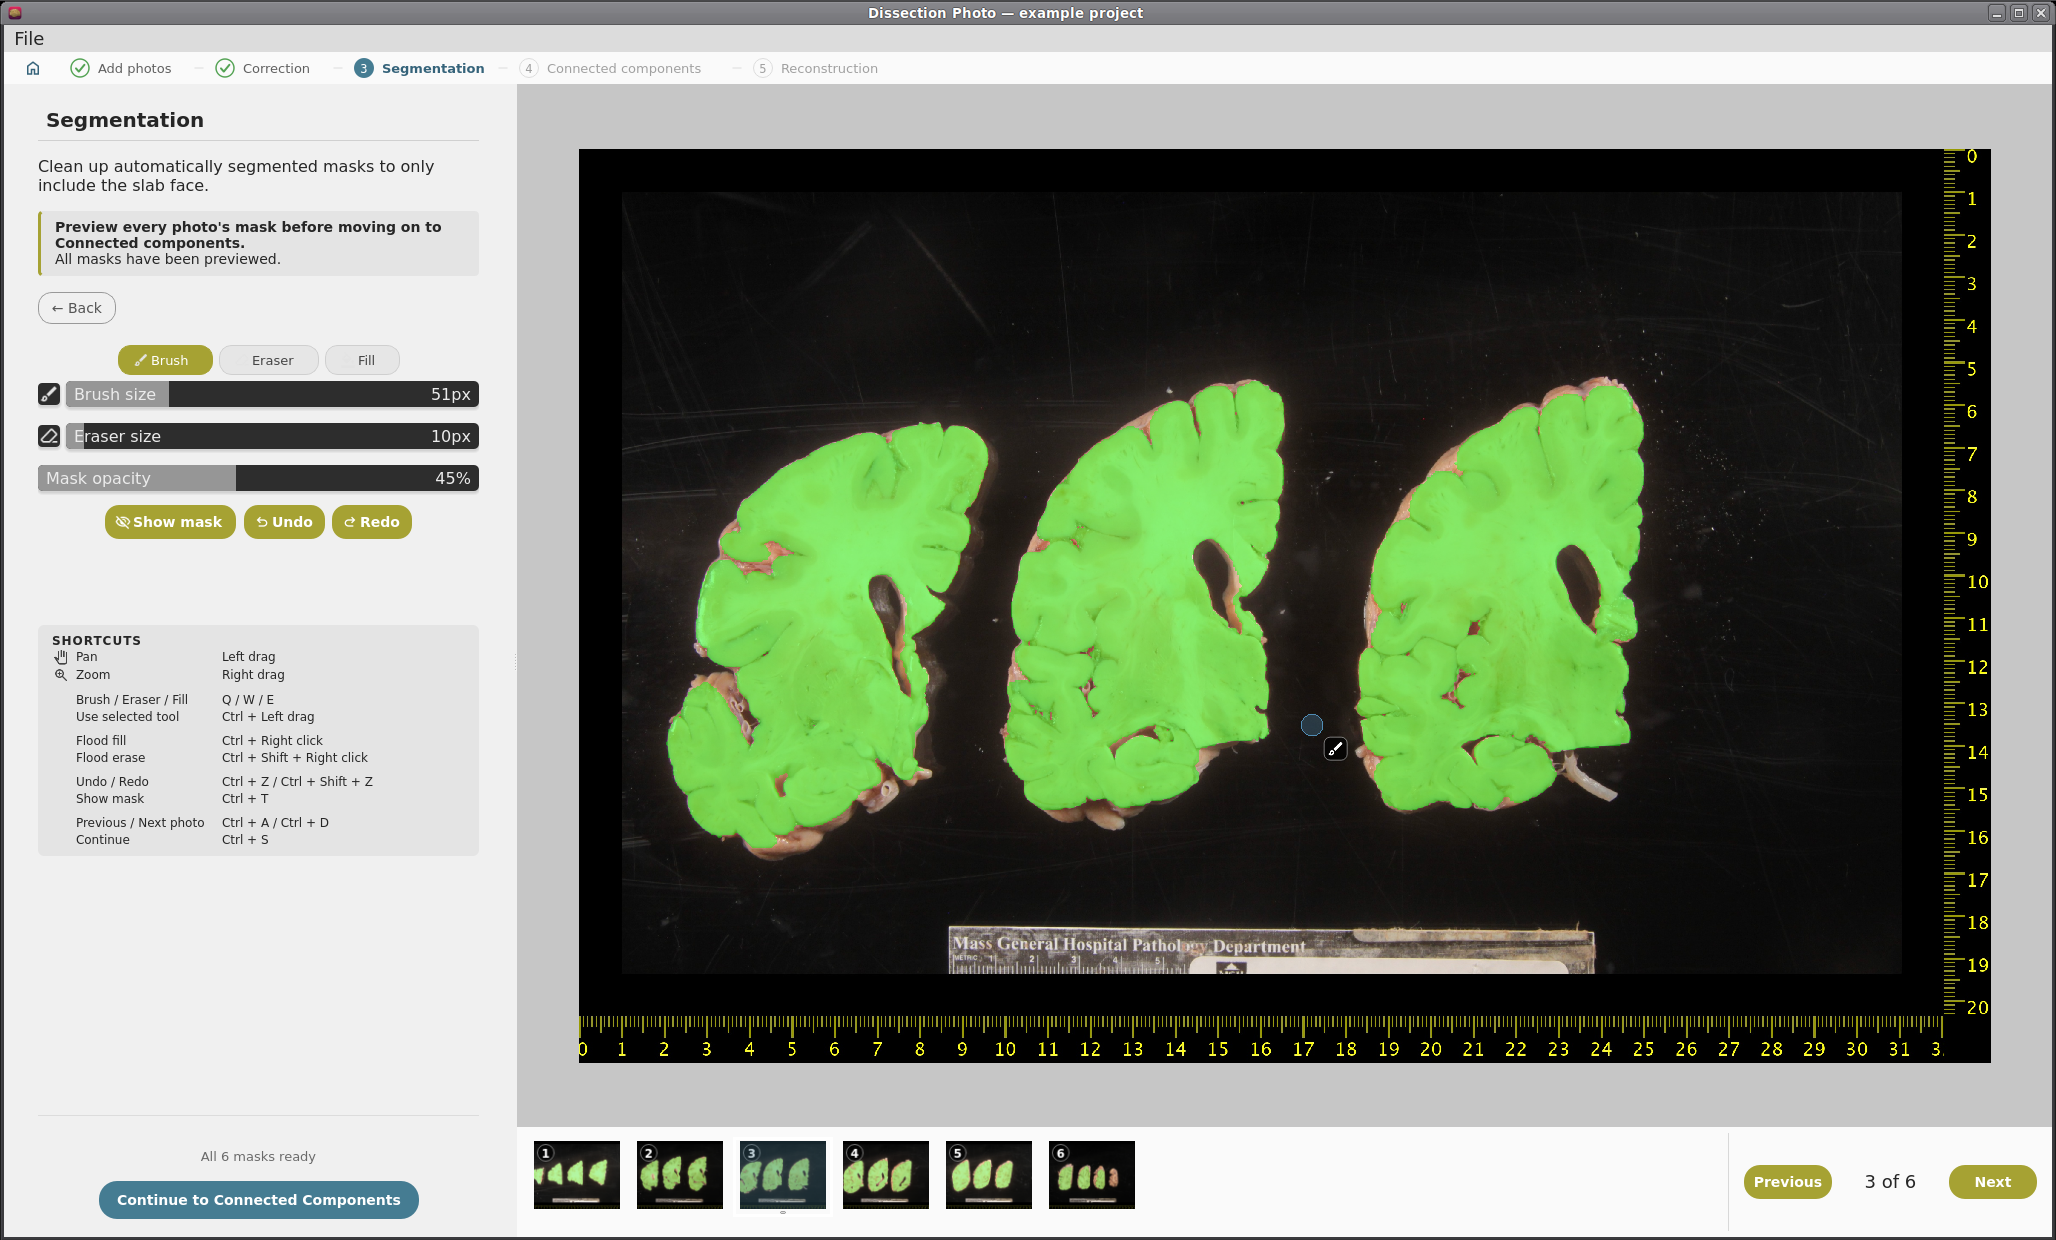The image size is (2056, 1240).
Task: Click the Zoom magnifier icon in shortcuts
Action: [61, 675]
